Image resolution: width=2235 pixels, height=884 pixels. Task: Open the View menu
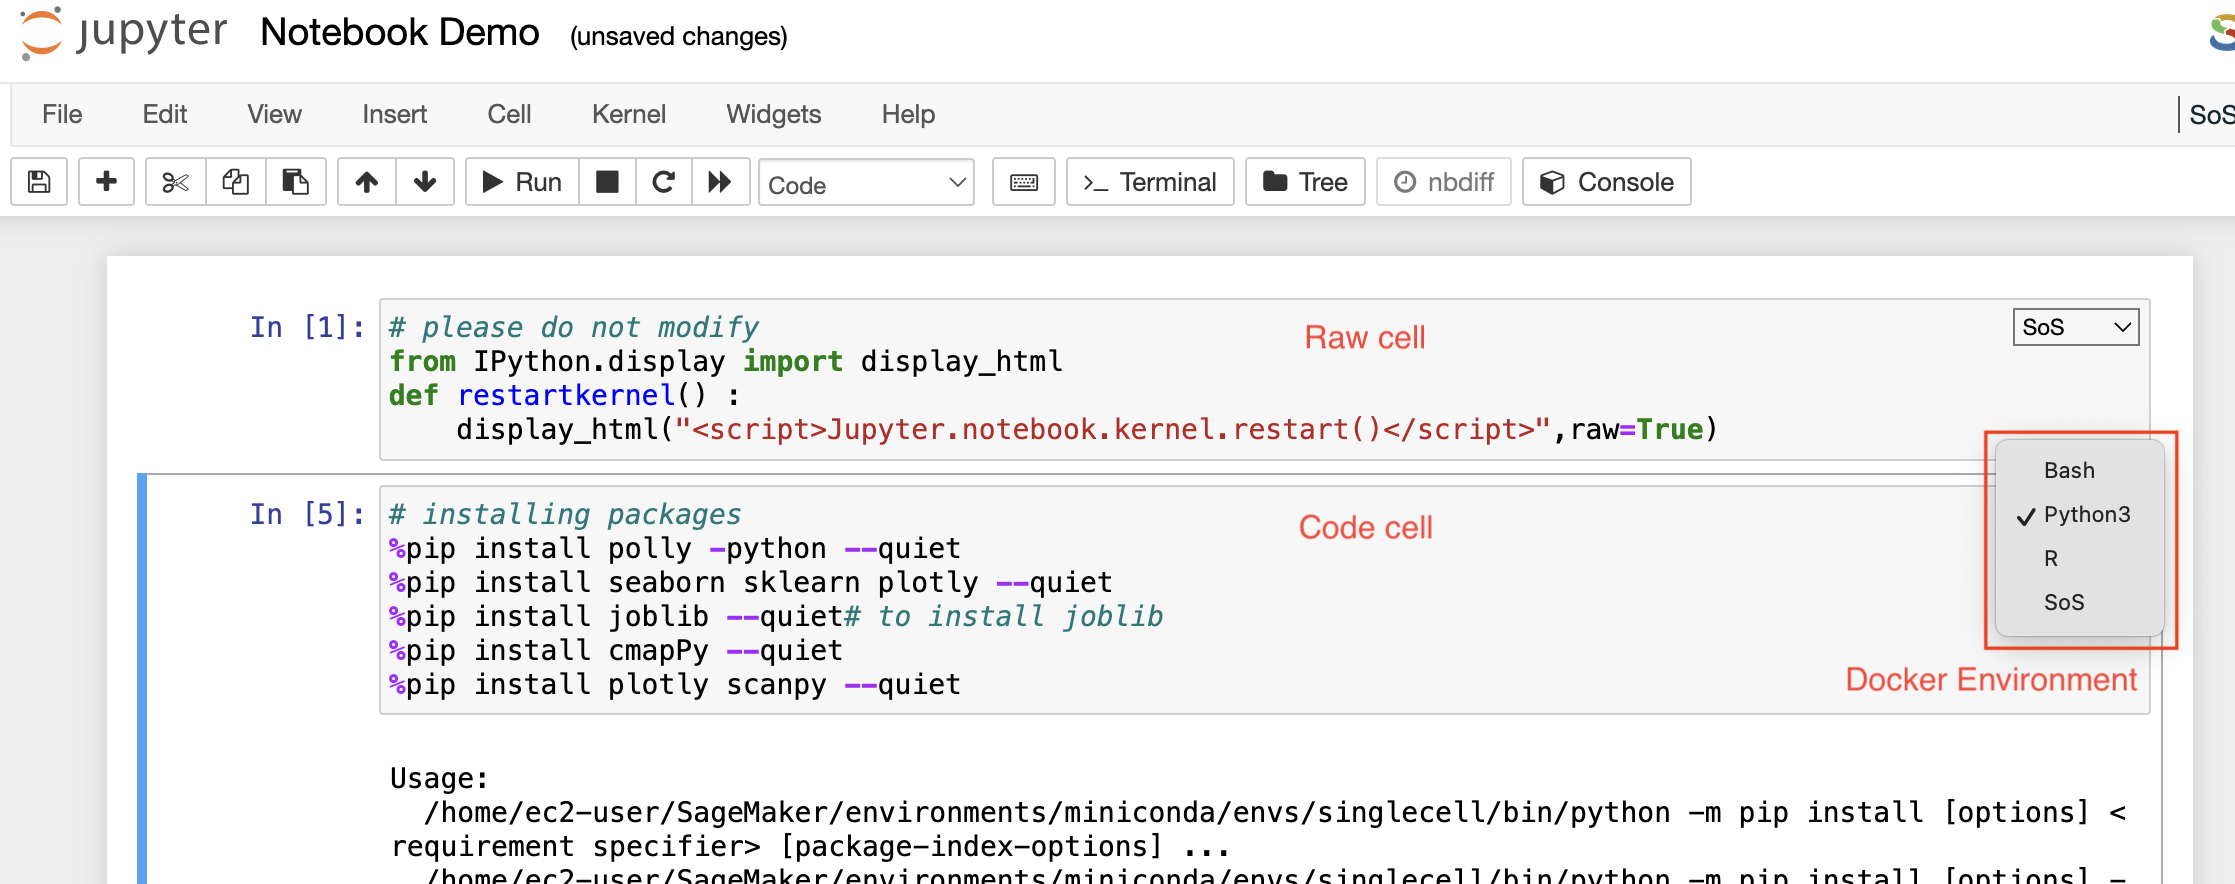point(274,114)
